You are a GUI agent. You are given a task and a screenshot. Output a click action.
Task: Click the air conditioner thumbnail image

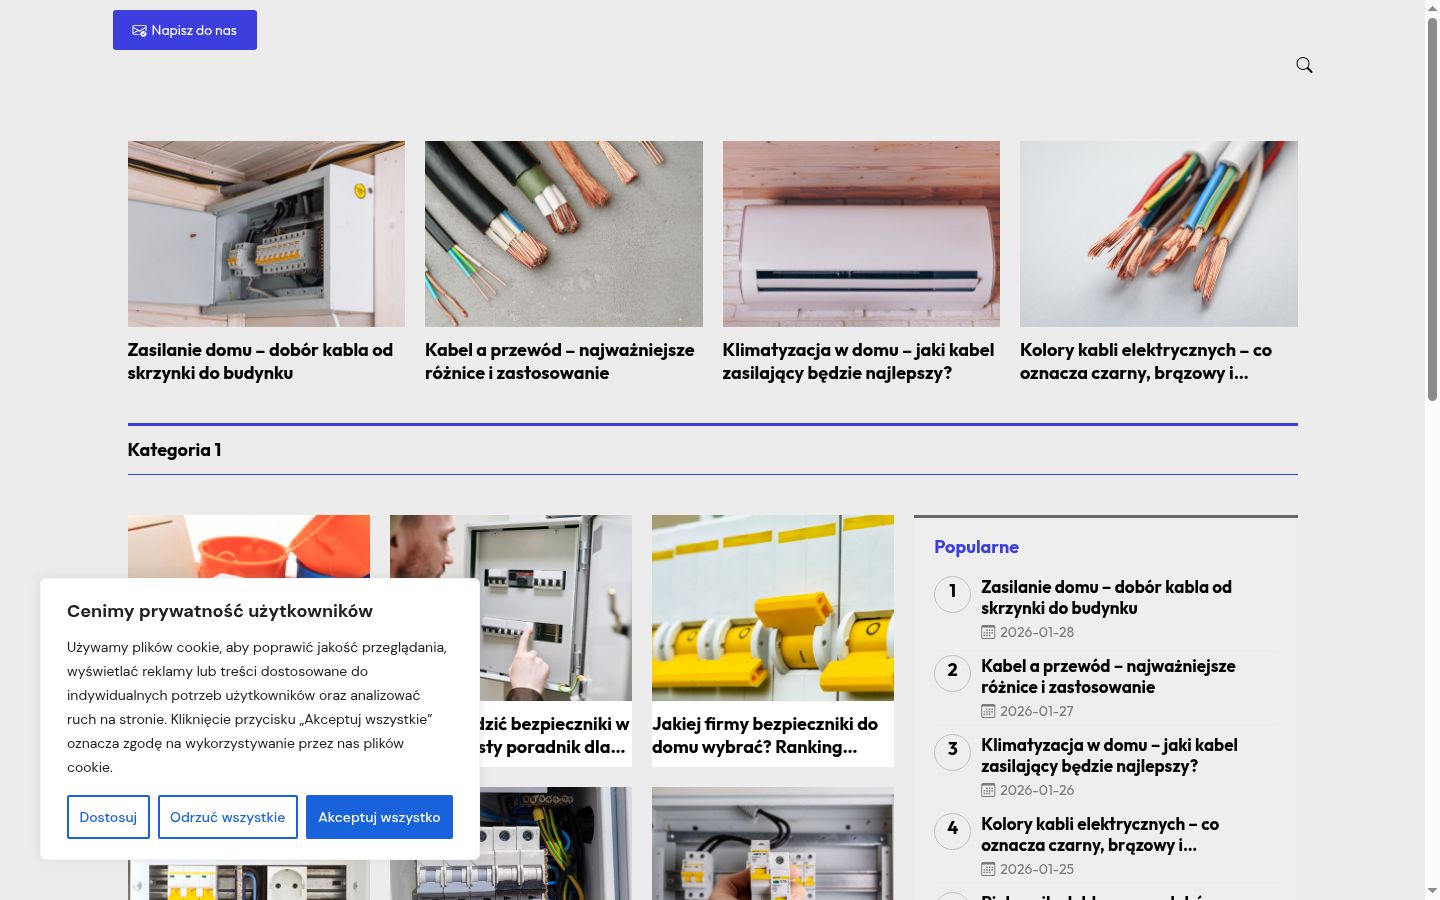(861, 234)
